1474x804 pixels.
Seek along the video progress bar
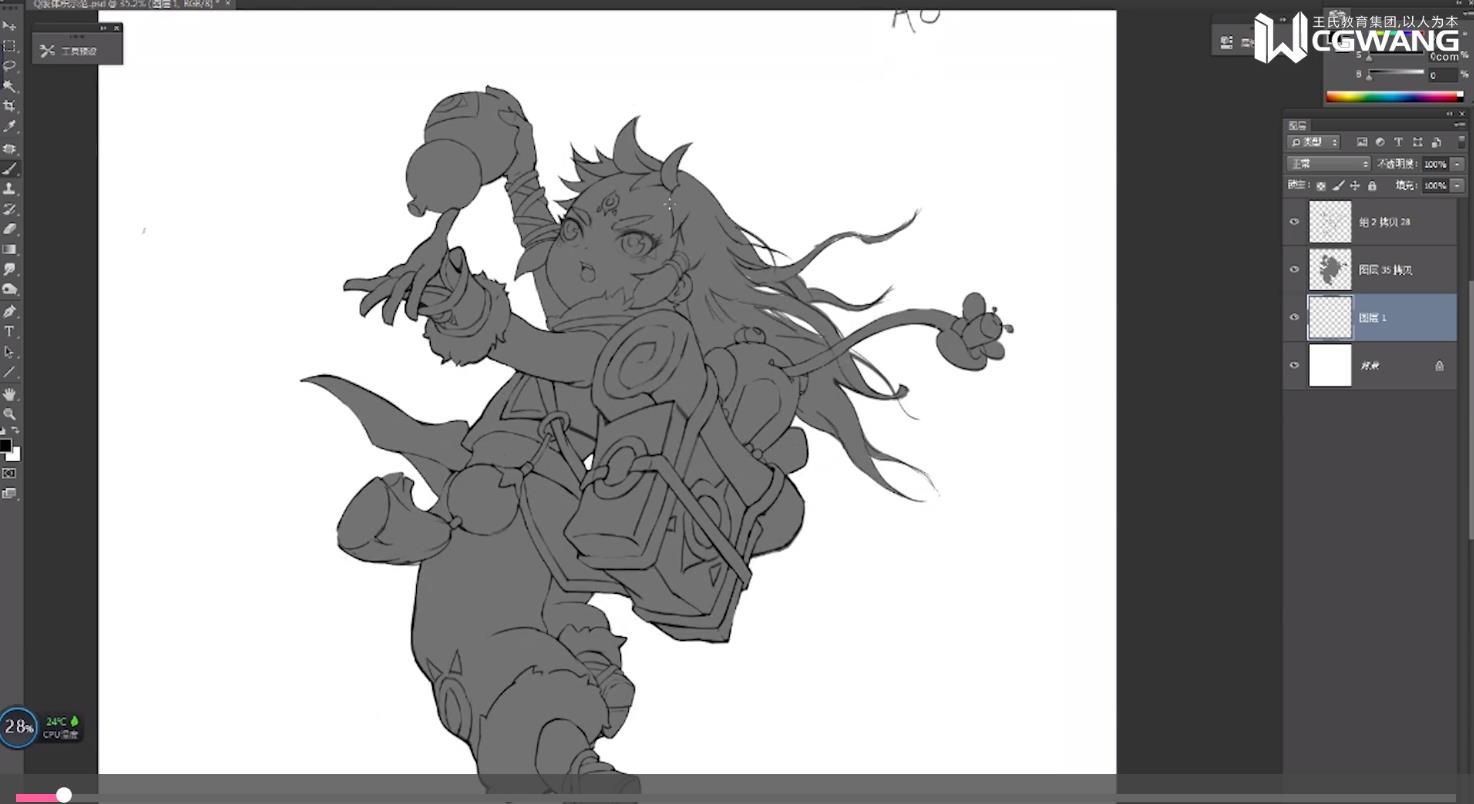(x=735, y=797)
